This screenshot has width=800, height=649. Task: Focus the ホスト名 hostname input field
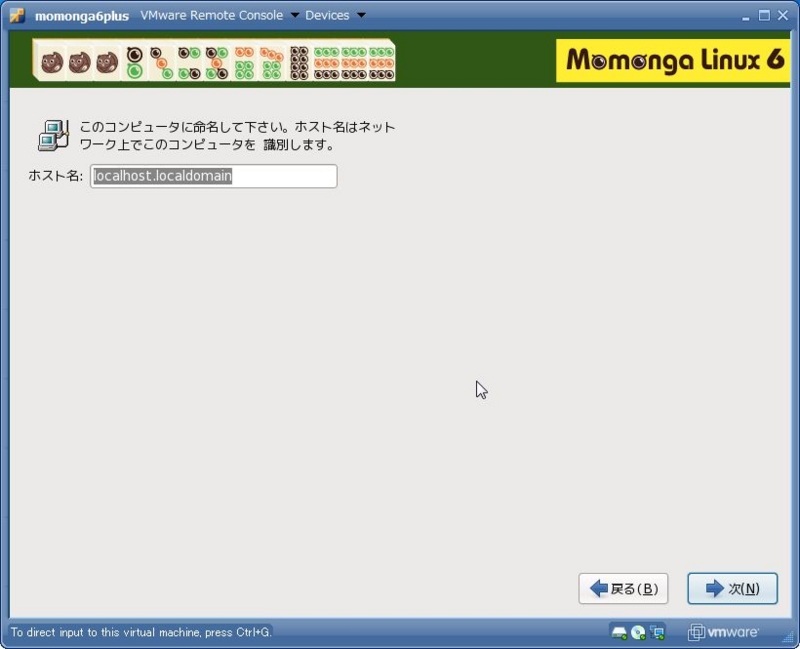coord(213,176)
